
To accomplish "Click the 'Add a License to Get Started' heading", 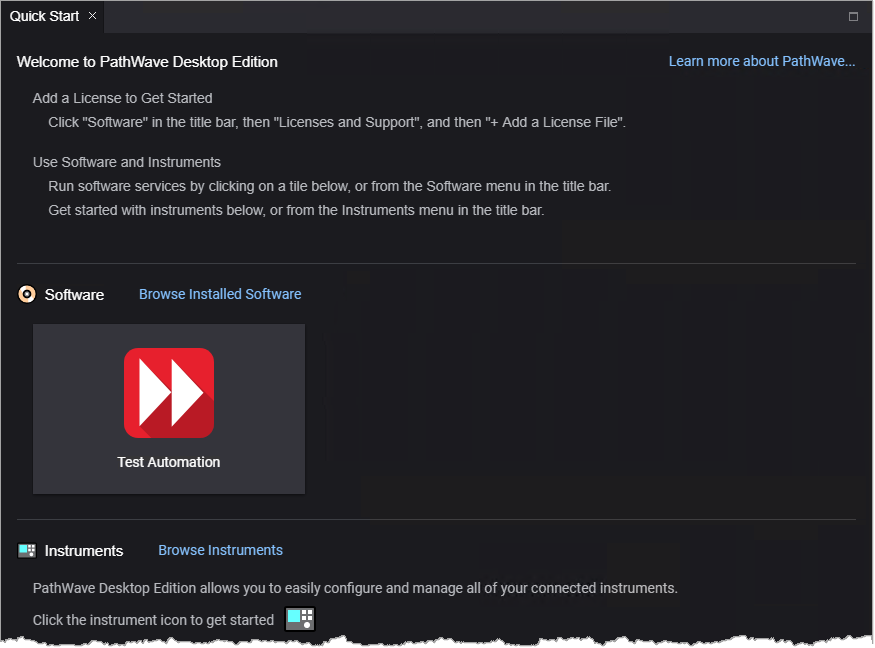I will 122,98.
